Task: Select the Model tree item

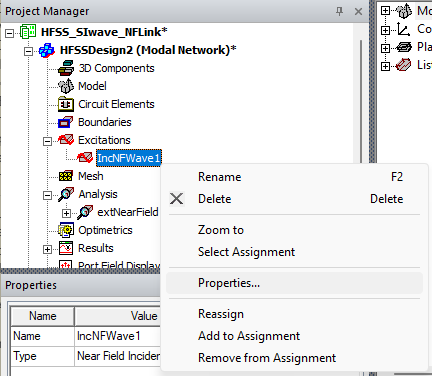Action: (92, 86)
